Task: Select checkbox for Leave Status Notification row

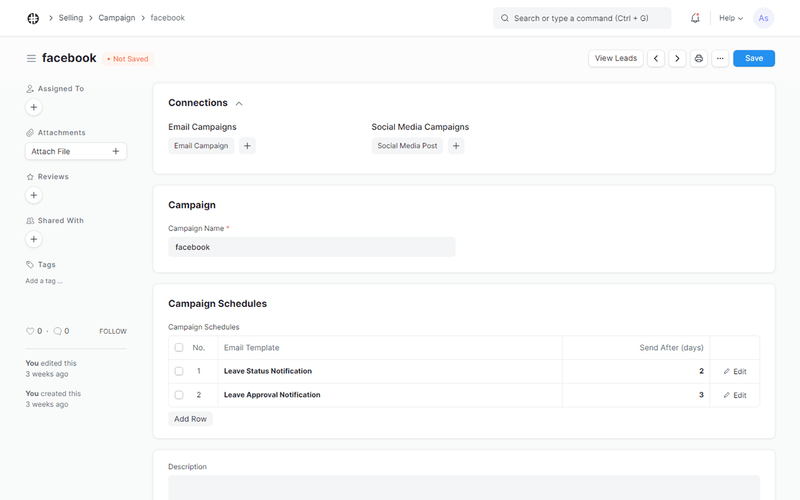Action: (x=179, y=371)
